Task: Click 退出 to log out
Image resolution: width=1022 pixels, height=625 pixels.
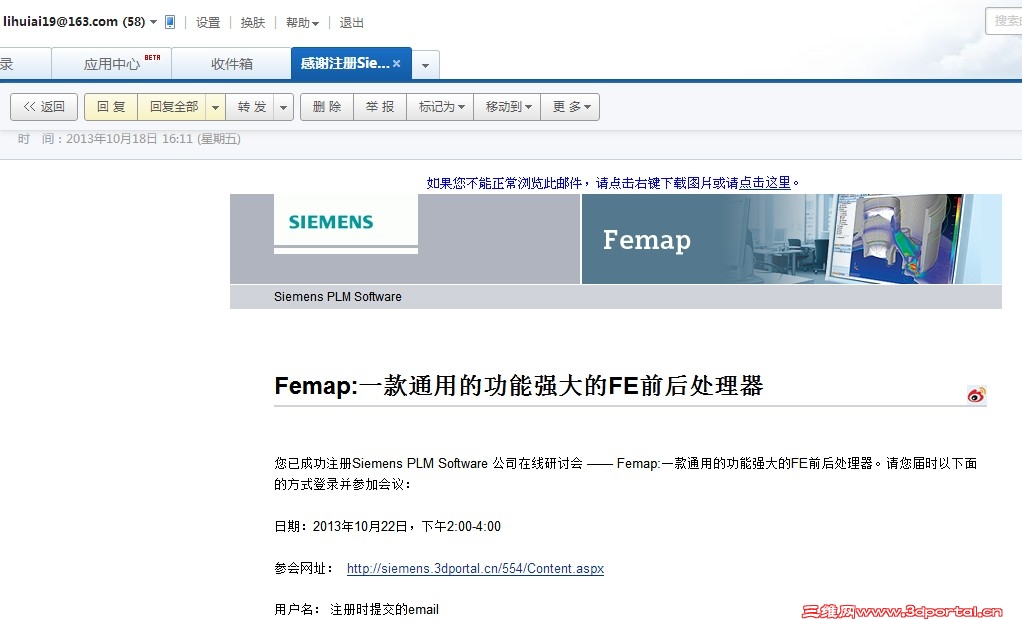Action: click(351, 23)
